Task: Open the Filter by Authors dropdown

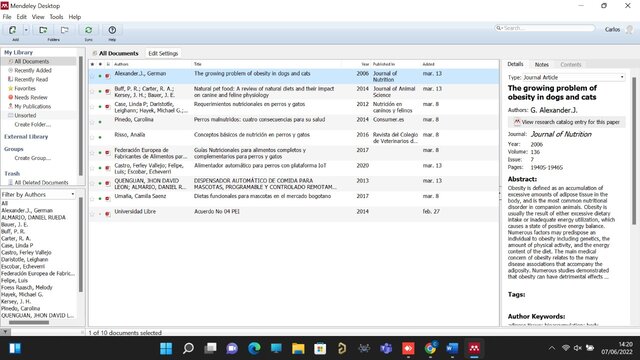Action: [38, 194]
